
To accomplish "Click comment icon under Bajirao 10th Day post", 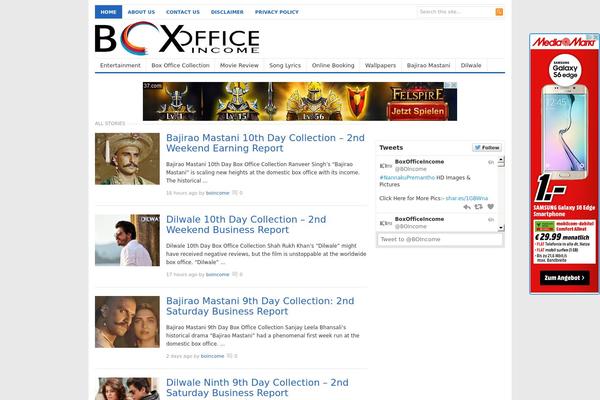I will (x=235, y=193).
